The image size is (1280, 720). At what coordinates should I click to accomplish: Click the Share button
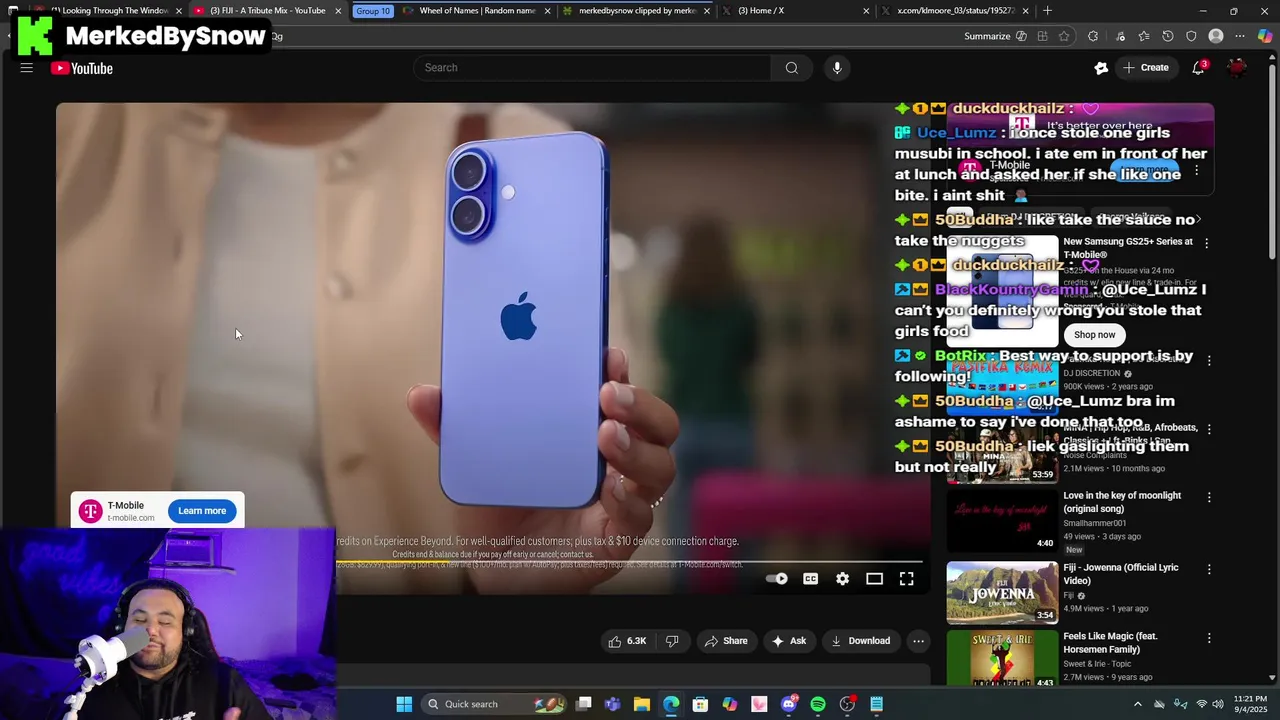pyautogui.click(x=726, y=641)
